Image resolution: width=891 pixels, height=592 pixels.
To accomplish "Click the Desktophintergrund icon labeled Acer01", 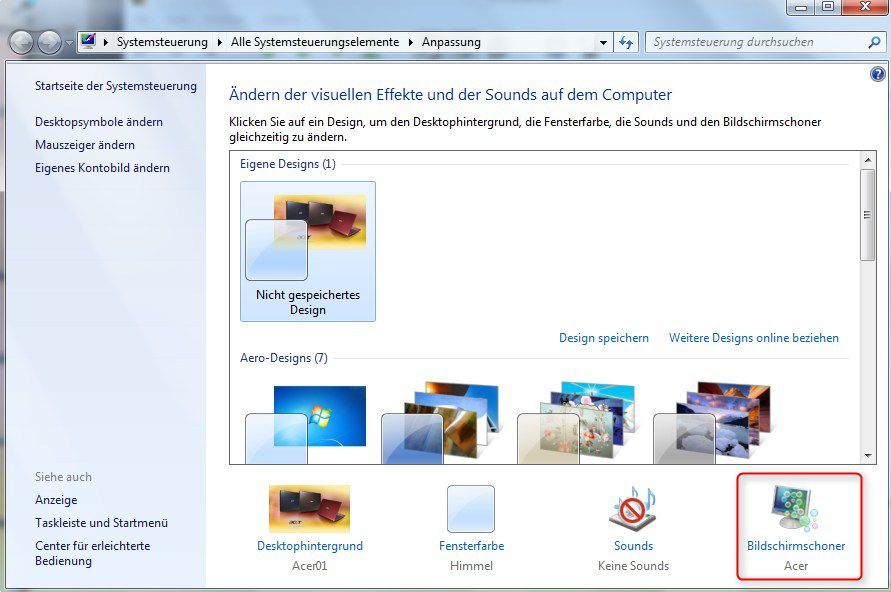I will tap(310, 510).
